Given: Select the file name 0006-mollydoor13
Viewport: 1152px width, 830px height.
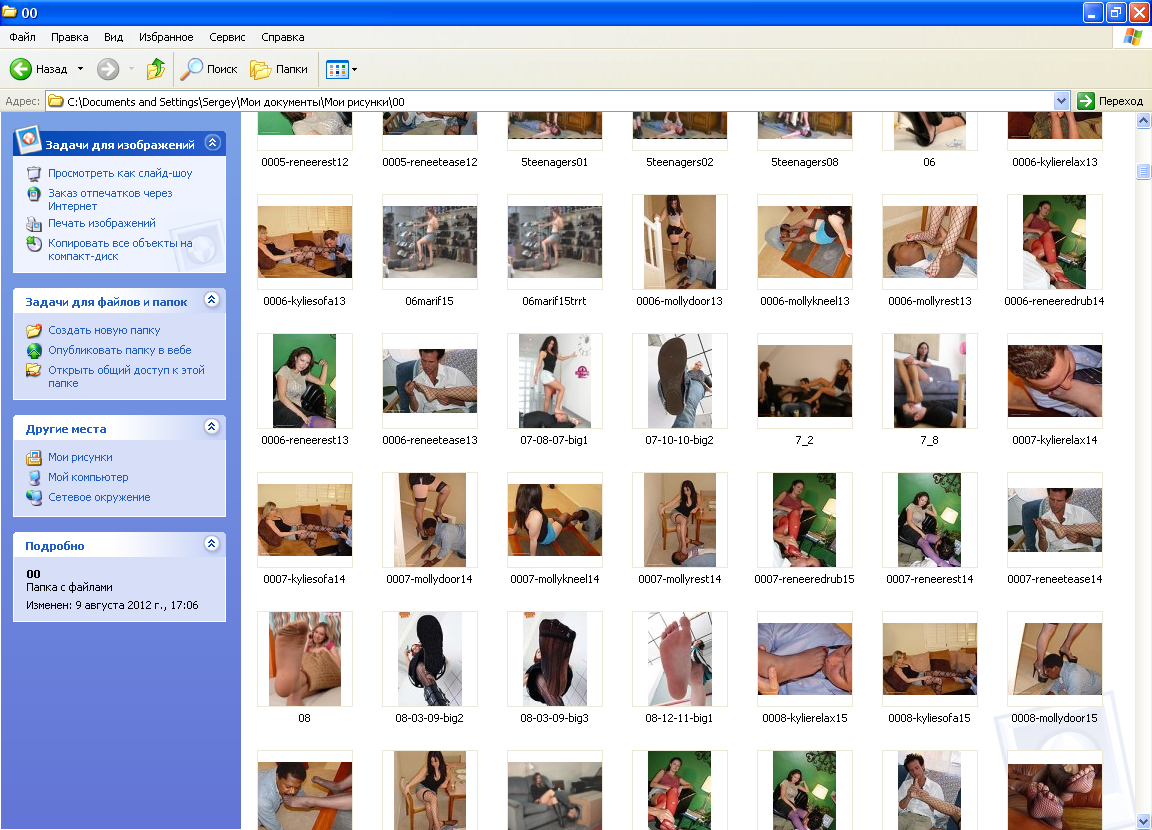Looking at the screenshot, I should pos(680,301).
